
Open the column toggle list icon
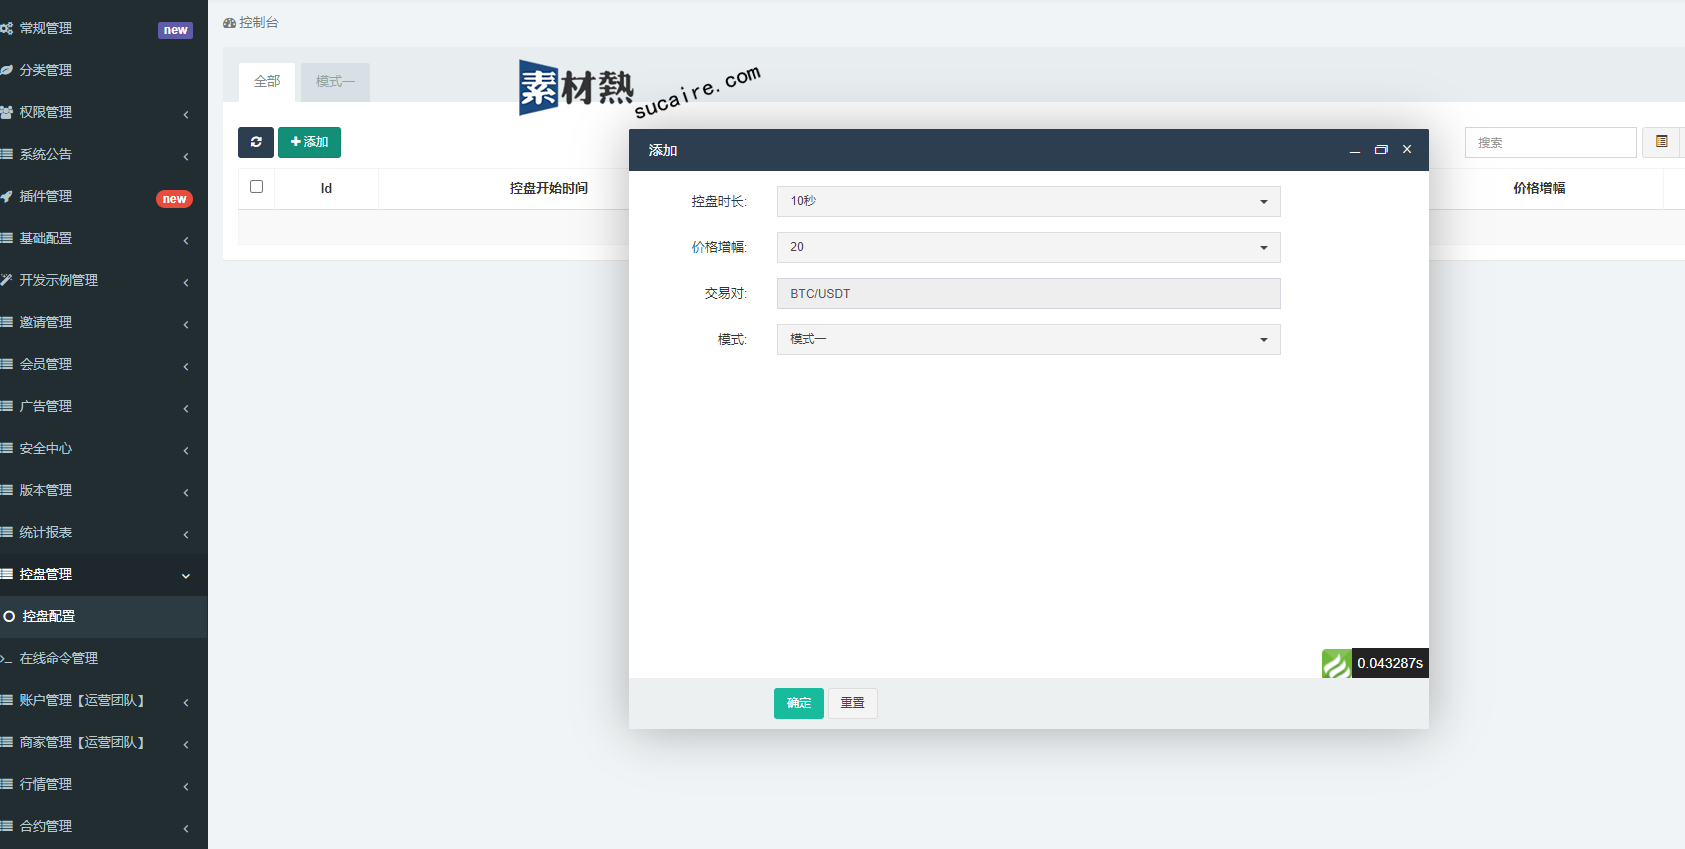click(1661, 142)
